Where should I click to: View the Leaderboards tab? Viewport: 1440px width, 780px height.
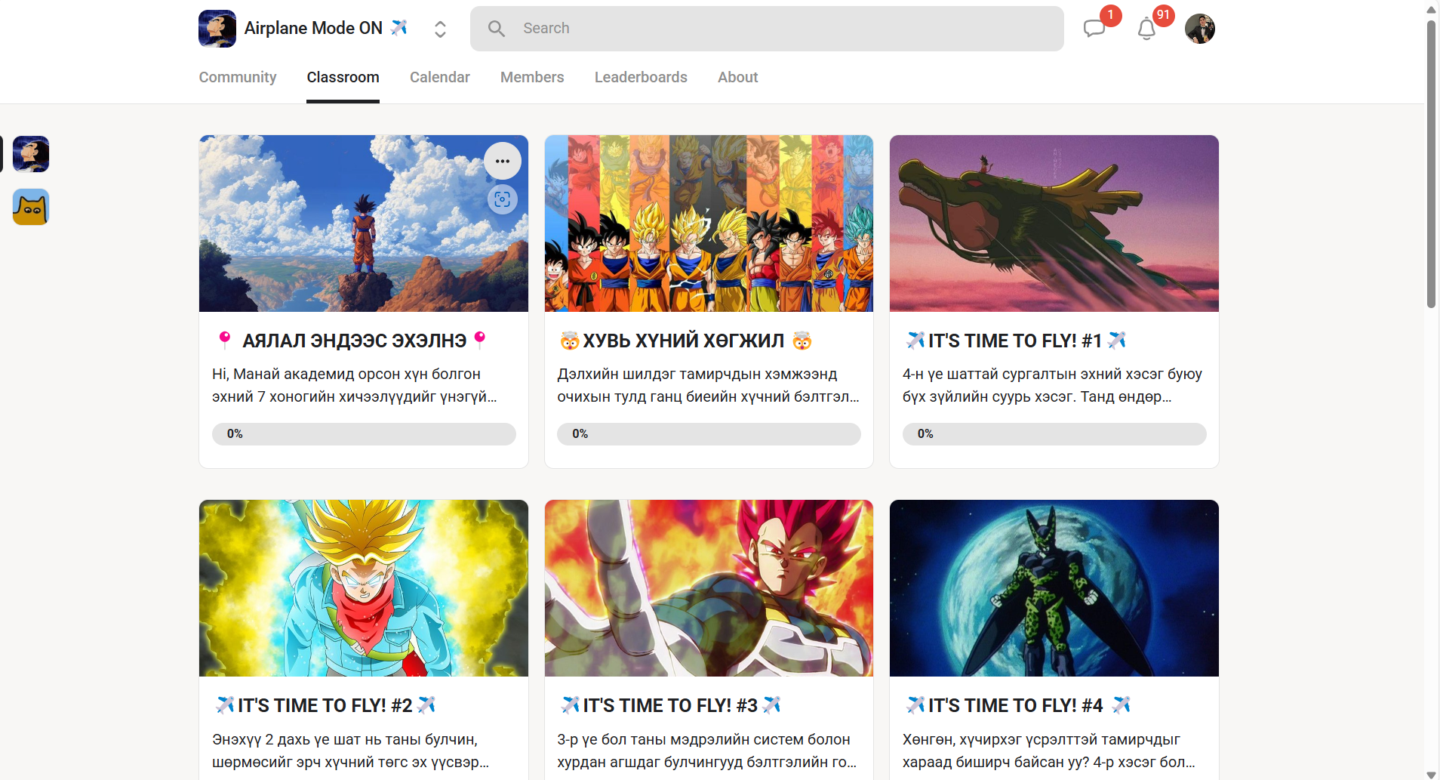[x=641, y=77]
